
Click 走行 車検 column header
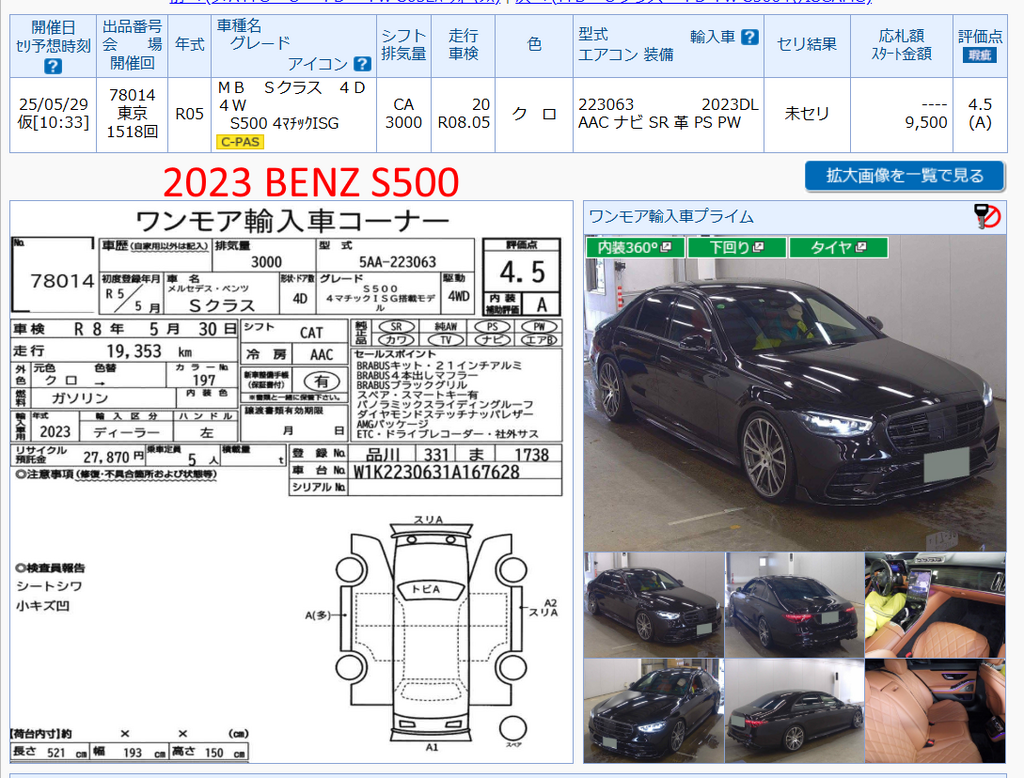(x=463, y=44)
